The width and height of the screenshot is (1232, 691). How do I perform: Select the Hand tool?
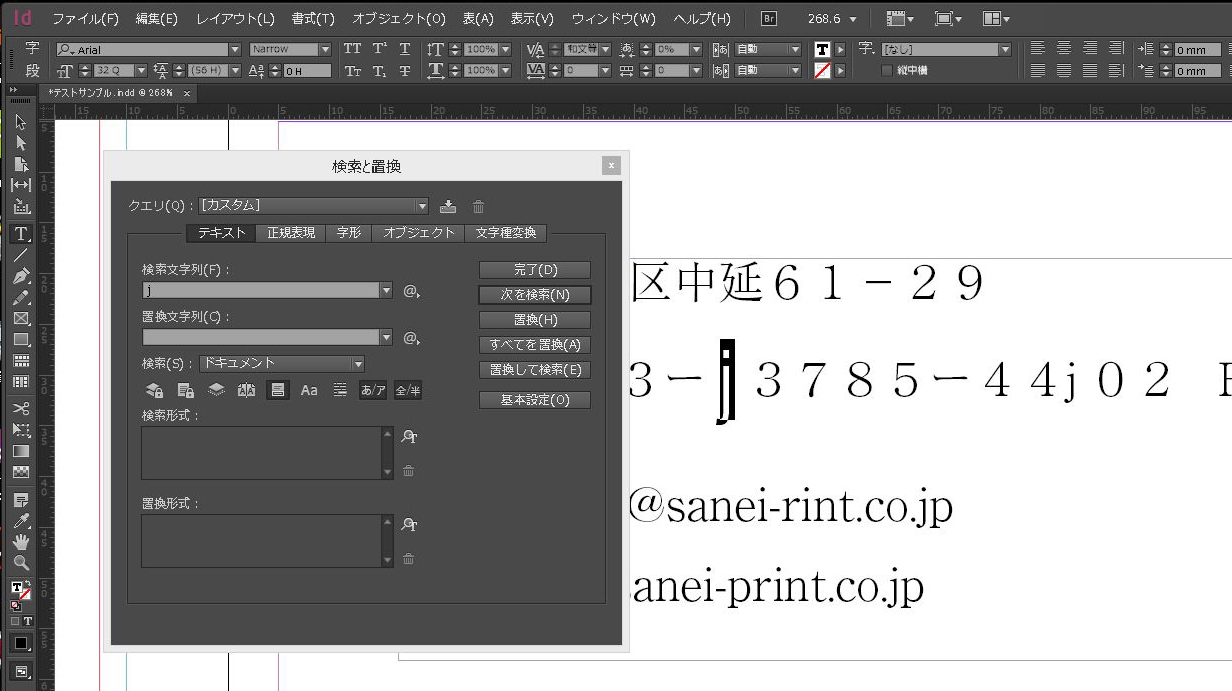click(20, 542)
